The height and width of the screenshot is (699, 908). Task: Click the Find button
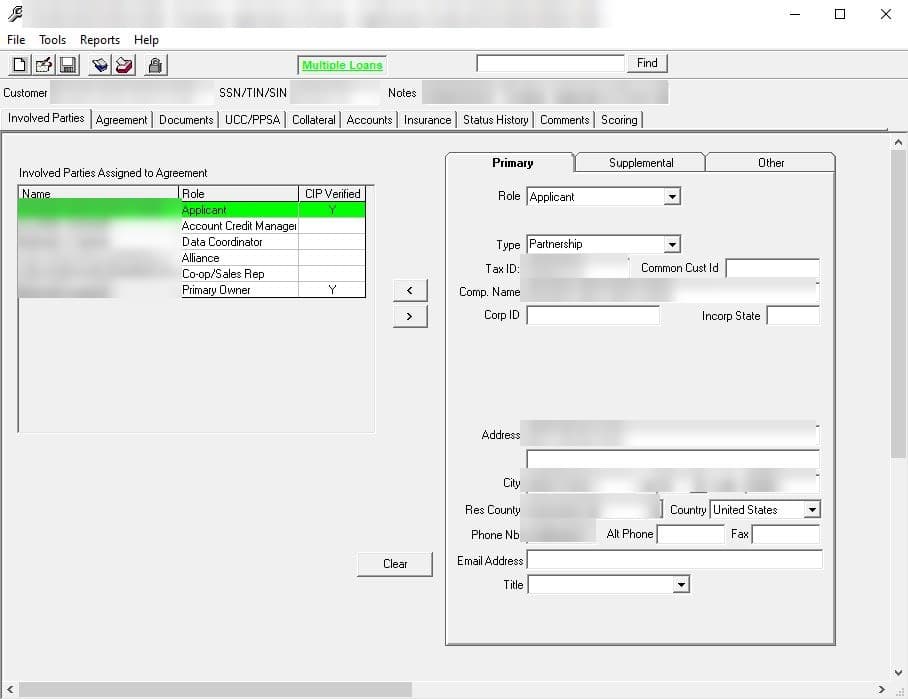(x=647, y=63)
